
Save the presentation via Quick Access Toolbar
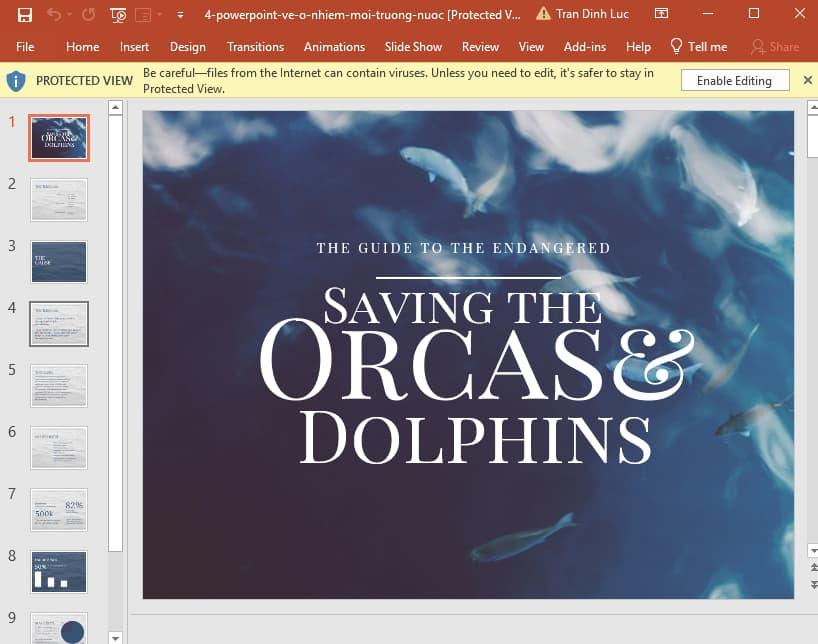click(24, 14)
